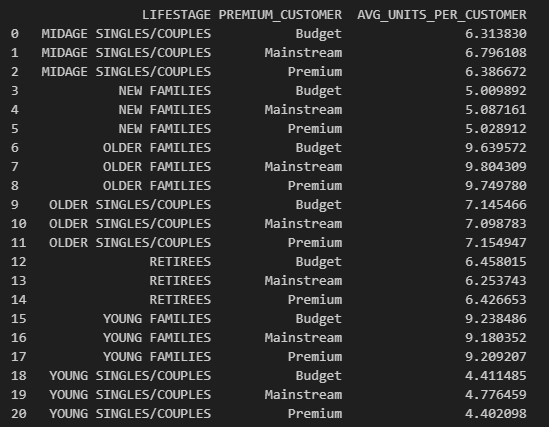Screen dimensions: 549x427
Task: Click YOUNG FAMILIES in row 15
Action: pyautogui.click(x=157, y=318)
